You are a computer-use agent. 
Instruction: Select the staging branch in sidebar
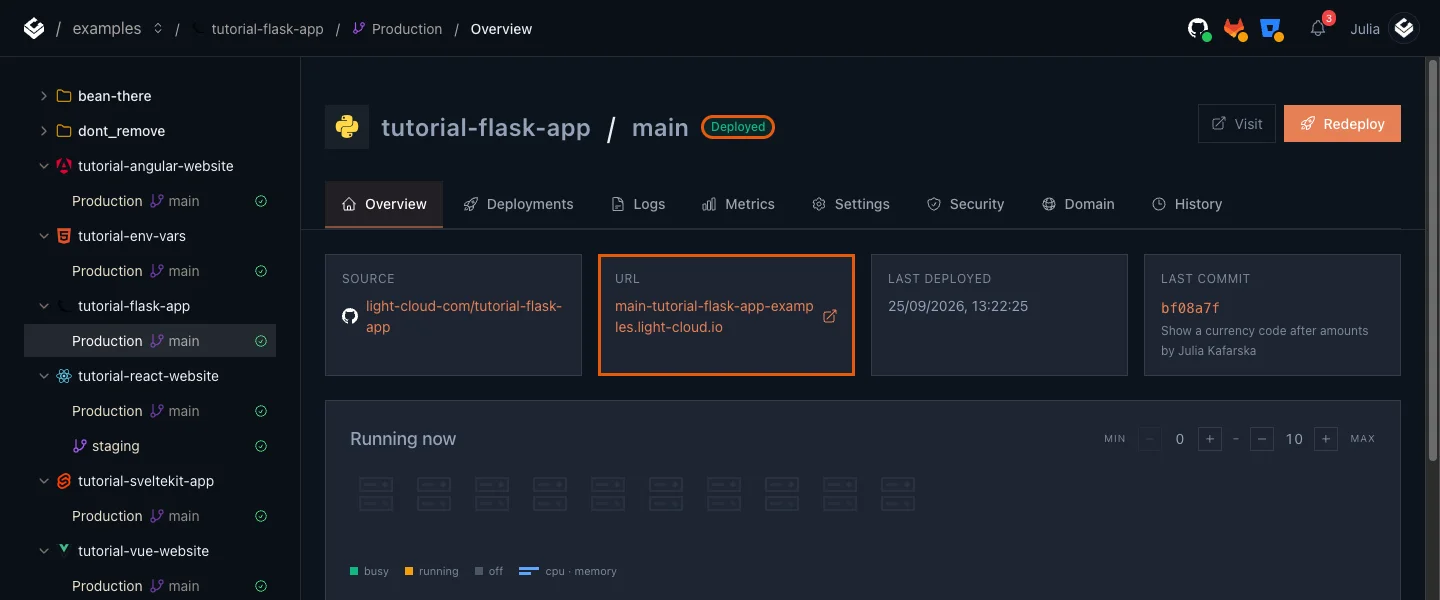point(150,446)
